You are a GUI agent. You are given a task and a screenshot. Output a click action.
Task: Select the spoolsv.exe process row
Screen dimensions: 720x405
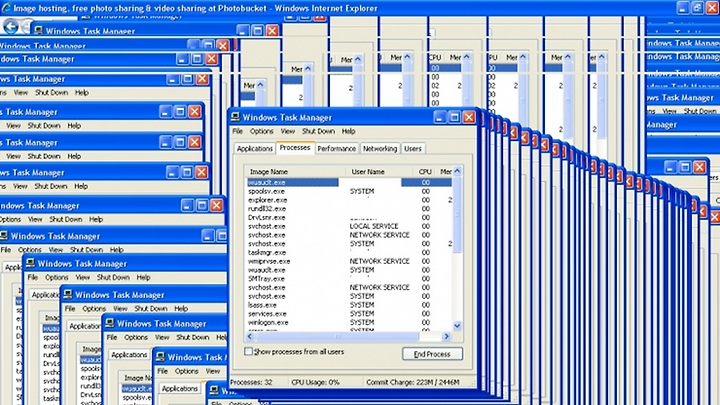click(349, 191)
